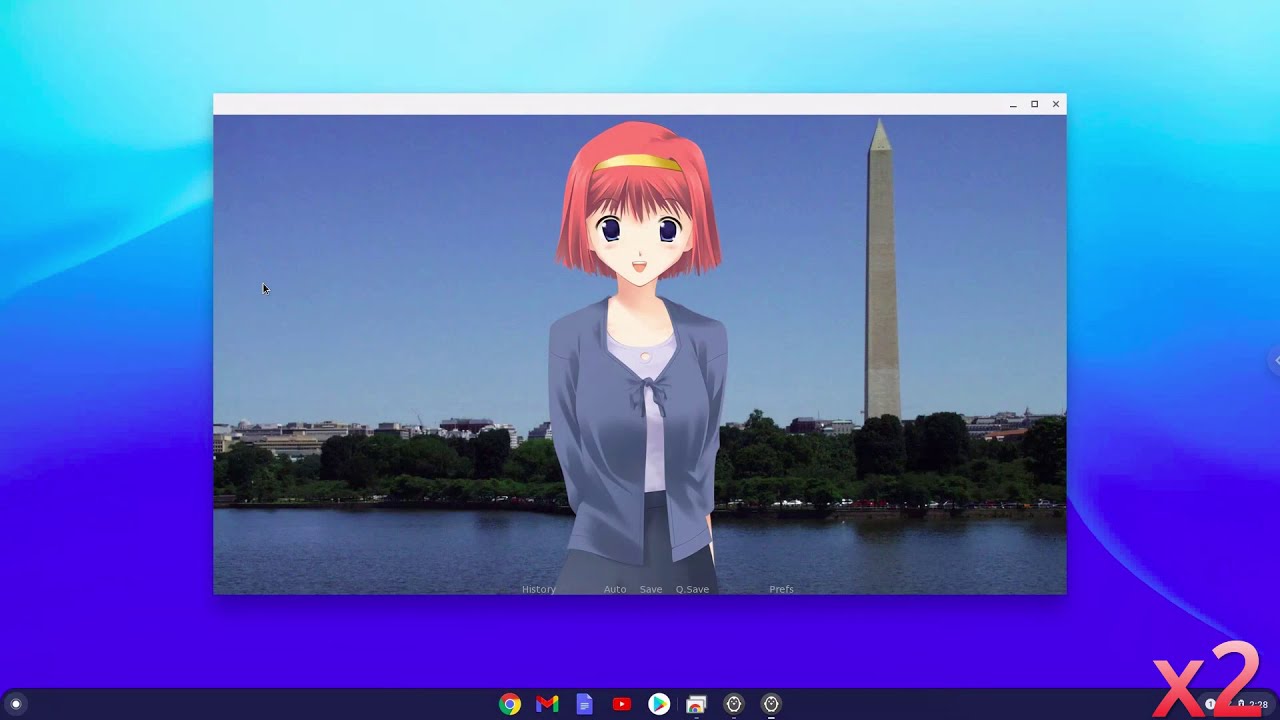Click Q.Save to quick save

coord(692,589)
